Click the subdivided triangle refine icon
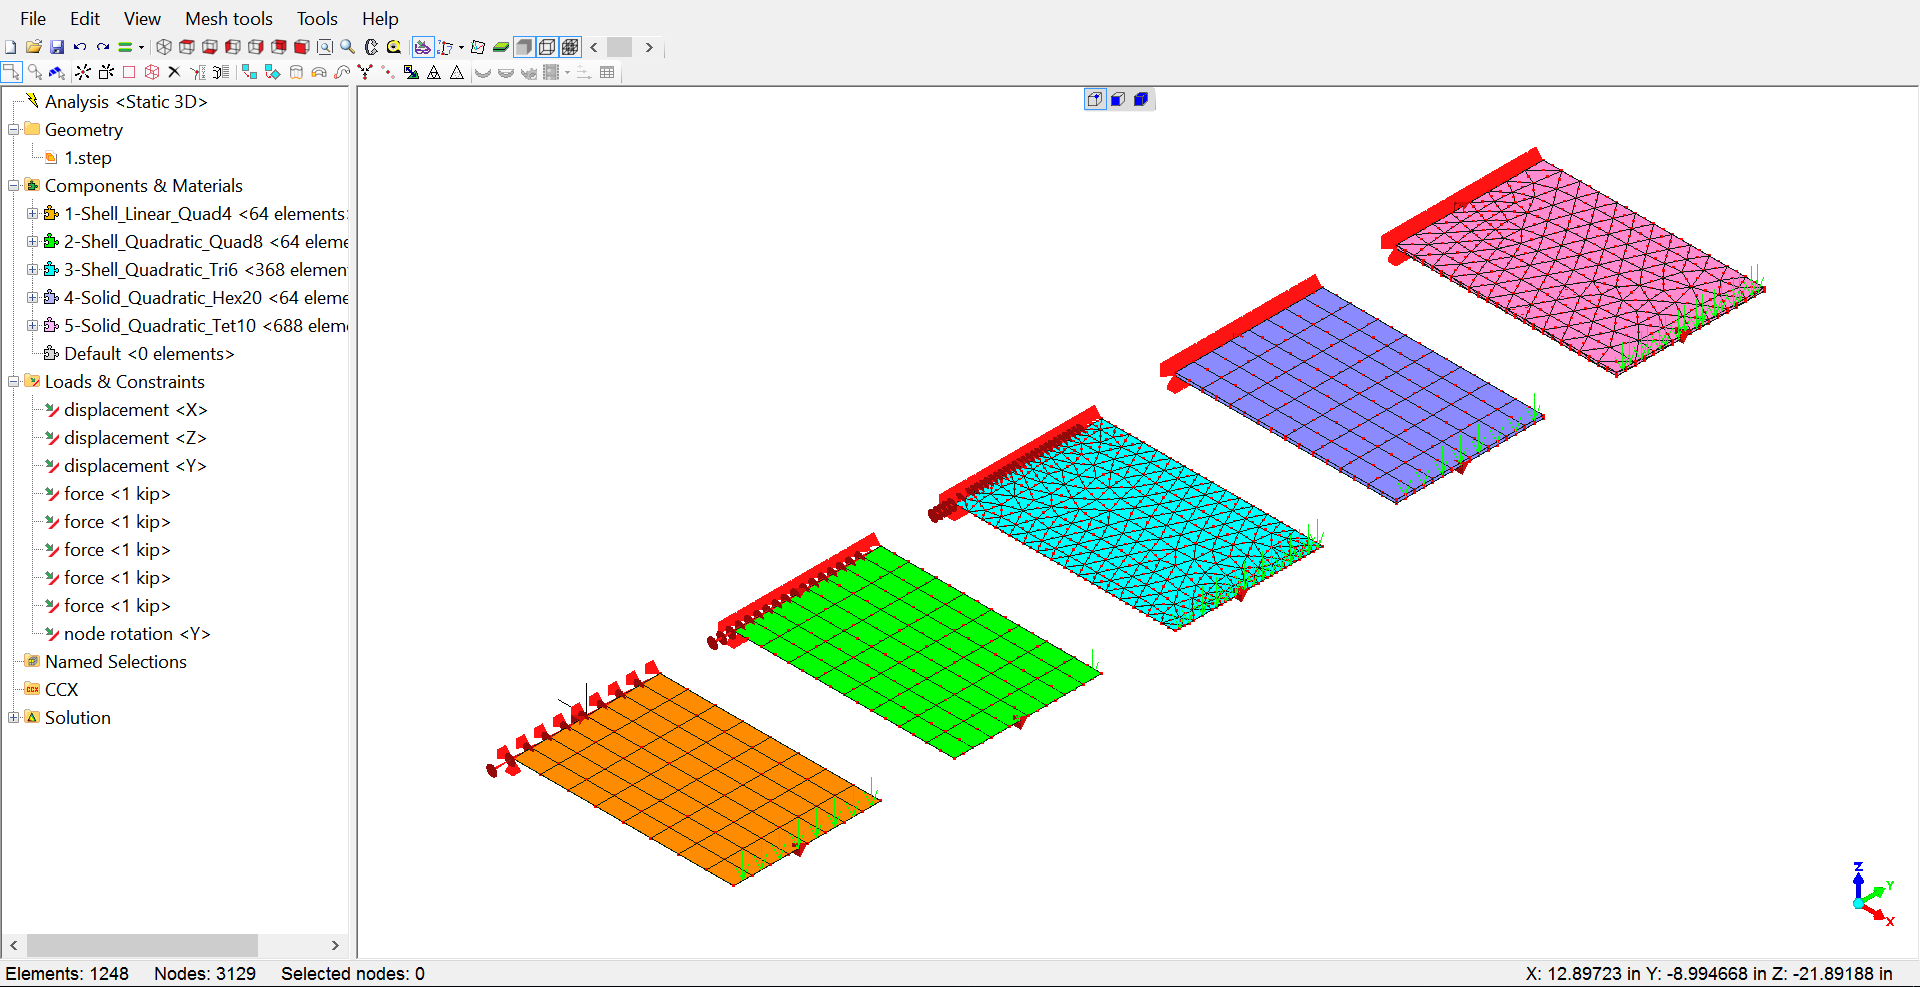Viewport: 1920px width, 987px height. coord(434,72)
